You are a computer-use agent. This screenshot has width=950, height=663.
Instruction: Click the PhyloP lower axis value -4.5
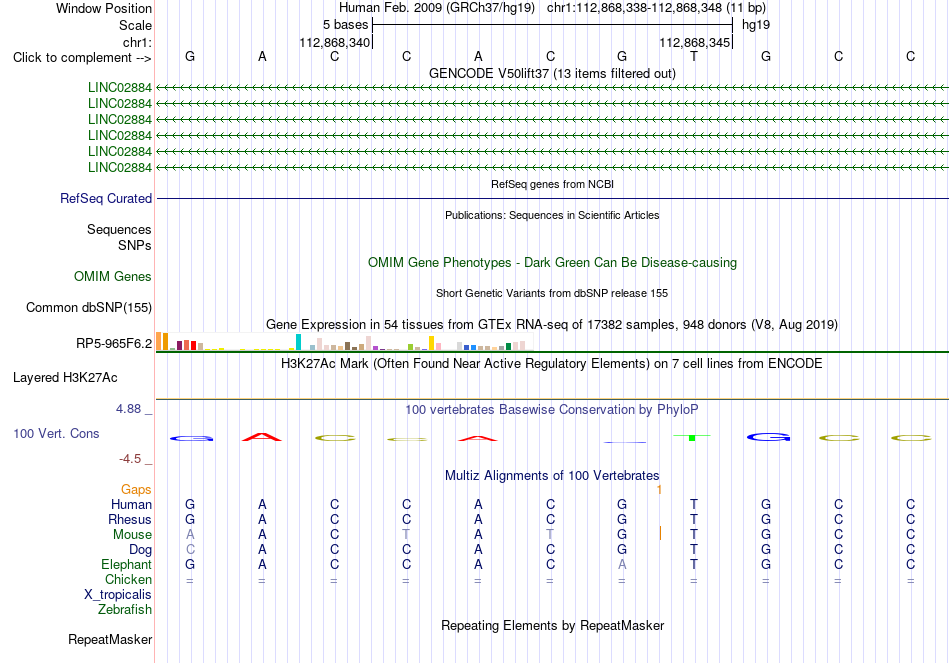pos(130,459)
